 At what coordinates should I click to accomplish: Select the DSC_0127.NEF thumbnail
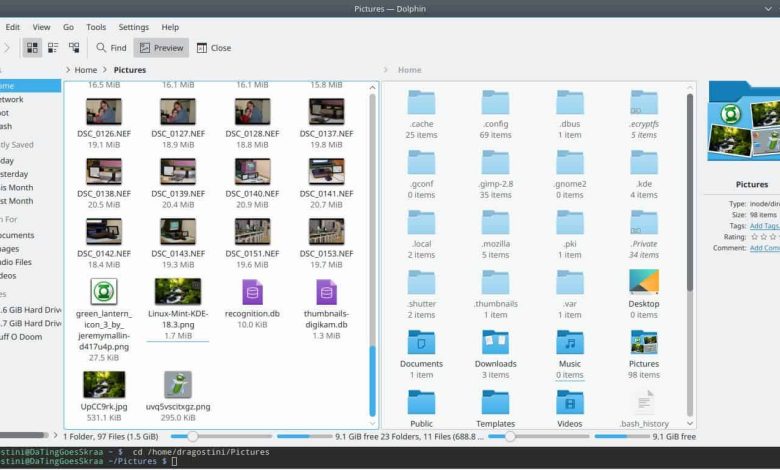(177, 111)
